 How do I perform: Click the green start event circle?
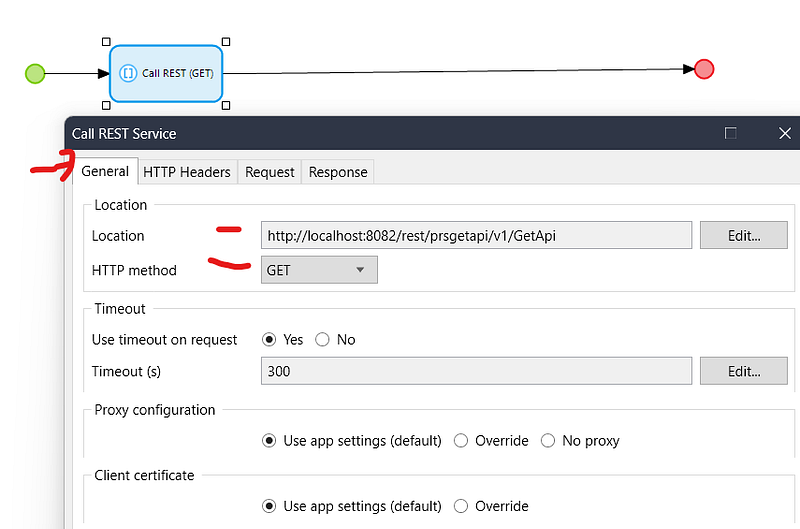[x=35, y=73]
